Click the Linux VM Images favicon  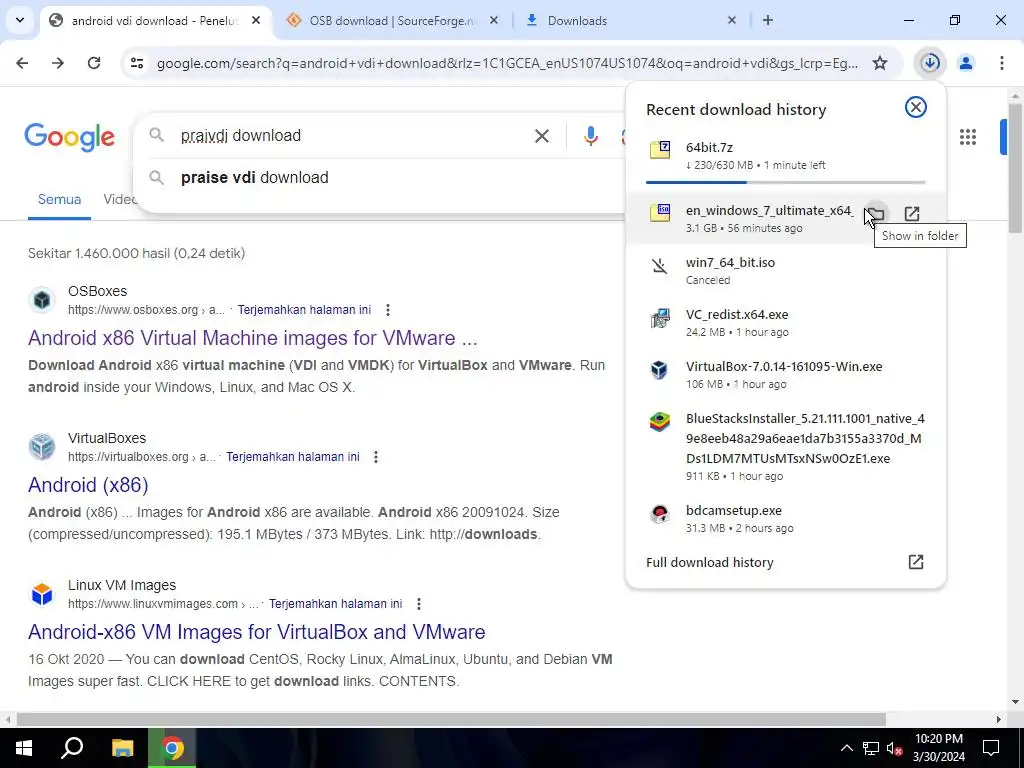42,594
